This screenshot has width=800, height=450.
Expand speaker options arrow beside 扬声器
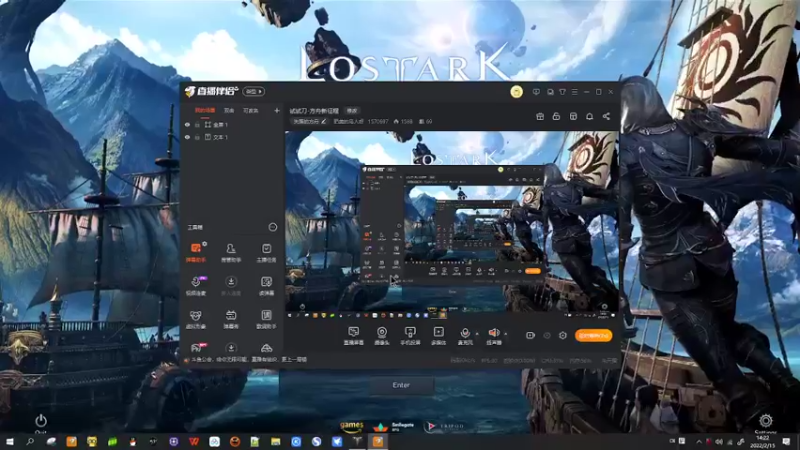[505, 334]
